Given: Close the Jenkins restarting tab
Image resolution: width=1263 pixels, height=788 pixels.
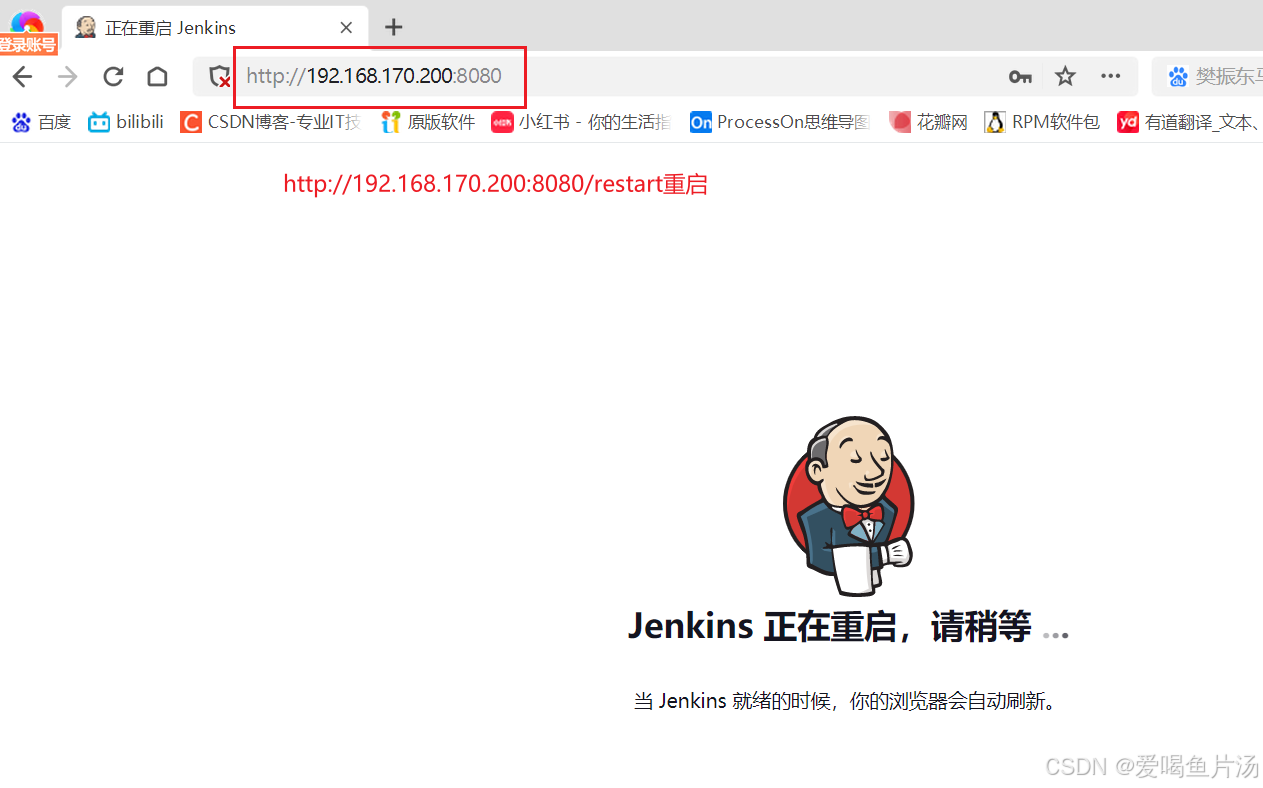Looking at the screenshot, I should point(346,28).
